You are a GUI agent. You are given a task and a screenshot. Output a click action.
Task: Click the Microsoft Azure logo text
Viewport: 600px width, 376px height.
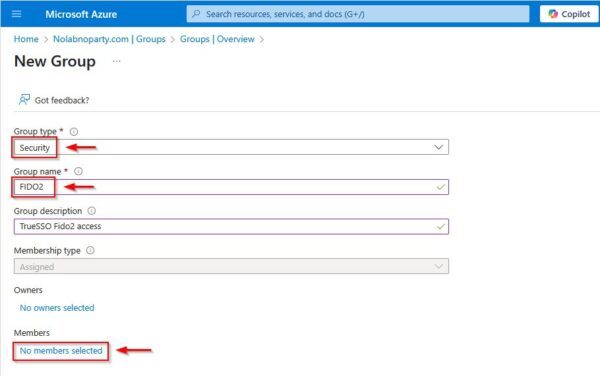click(81, 15)
